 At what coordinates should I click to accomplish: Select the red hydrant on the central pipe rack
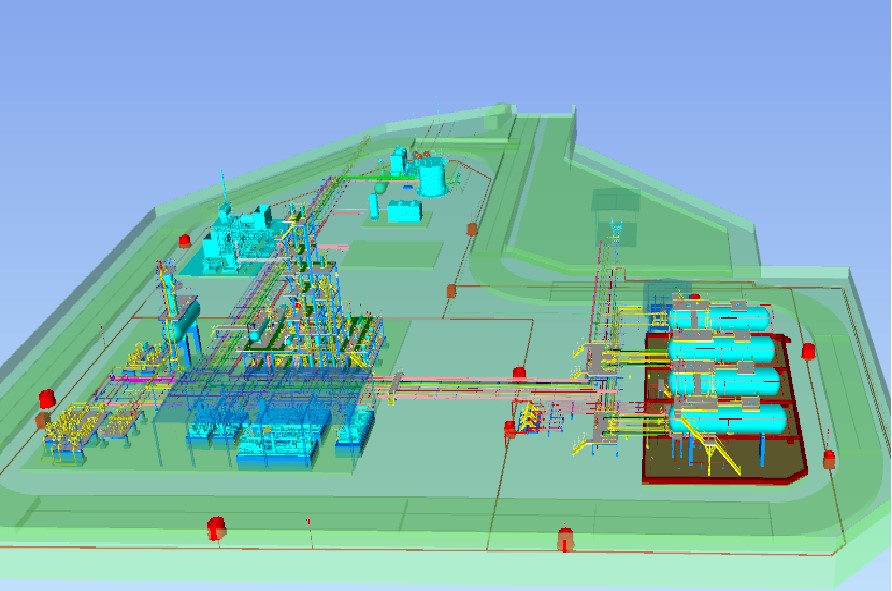coord(519,373)
